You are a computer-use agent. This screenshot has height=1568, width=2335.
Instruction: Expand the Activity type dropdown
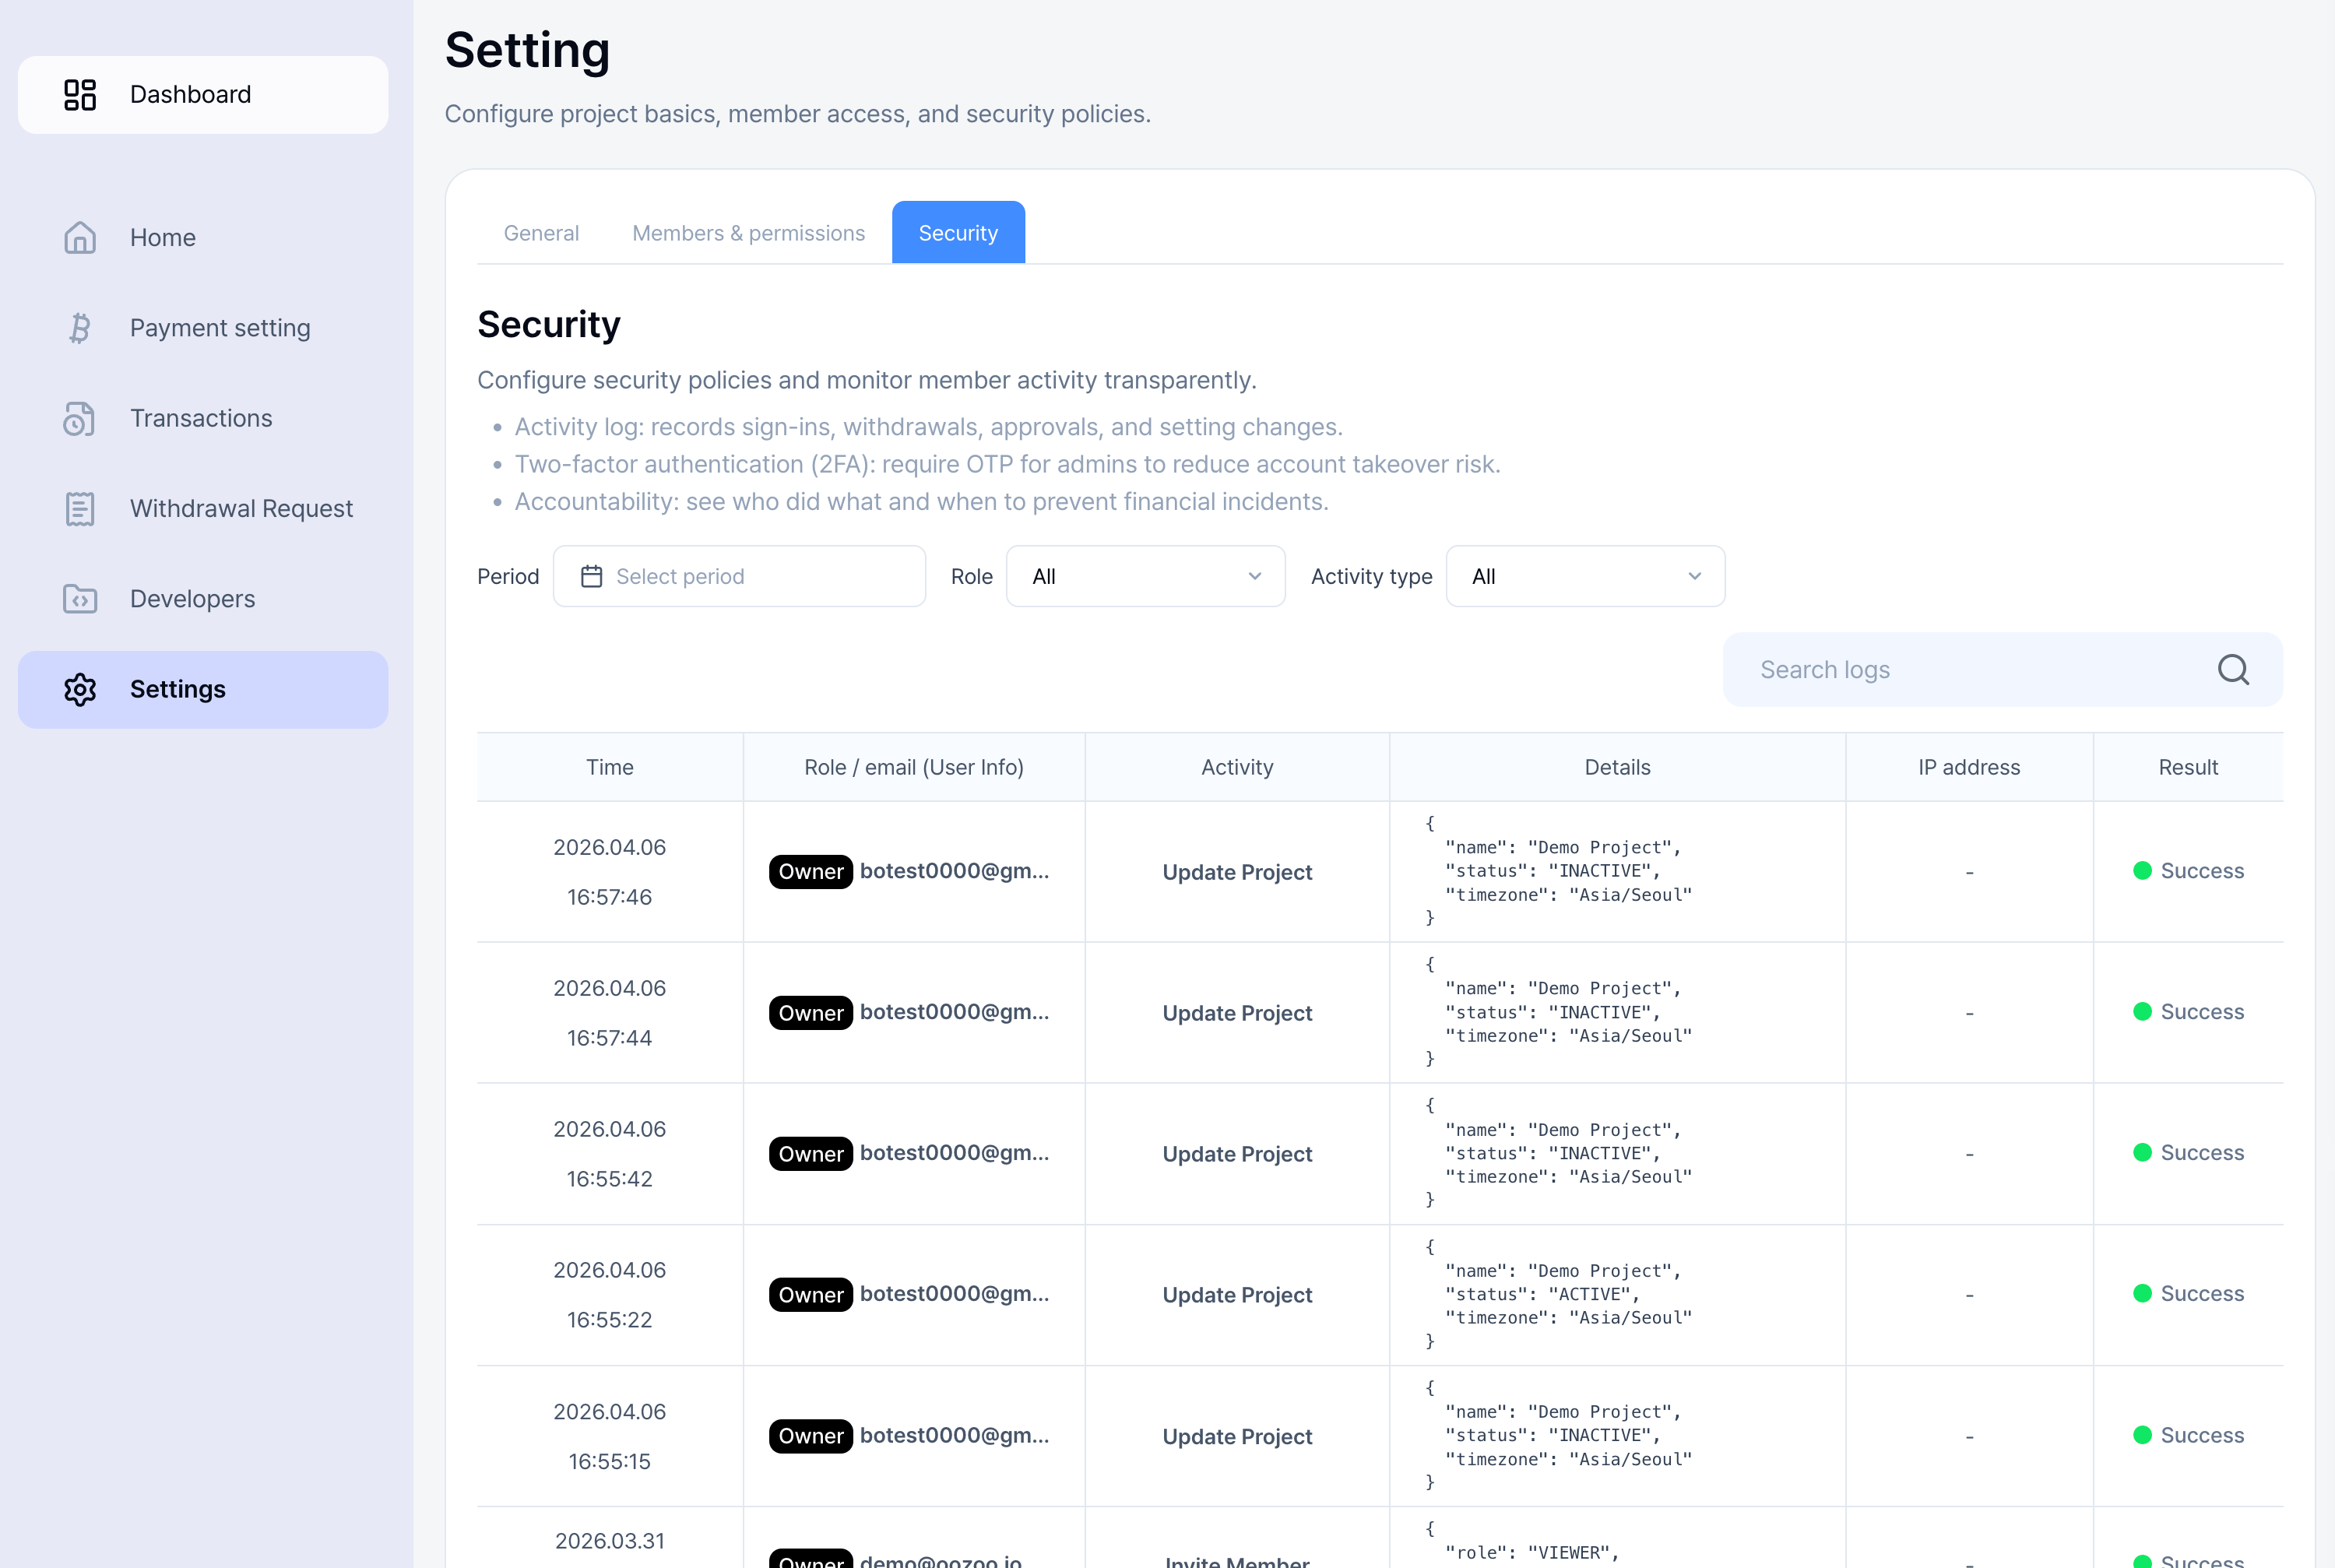point(1585,576)
